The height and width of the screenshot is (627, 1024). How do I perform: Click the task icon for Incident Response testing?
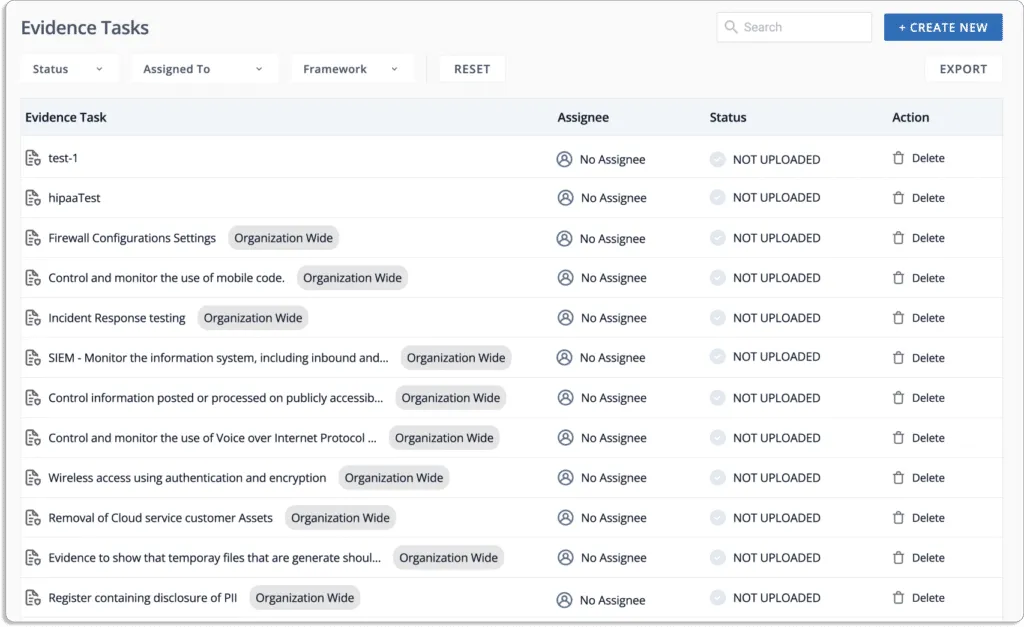(x=33, y=318)
